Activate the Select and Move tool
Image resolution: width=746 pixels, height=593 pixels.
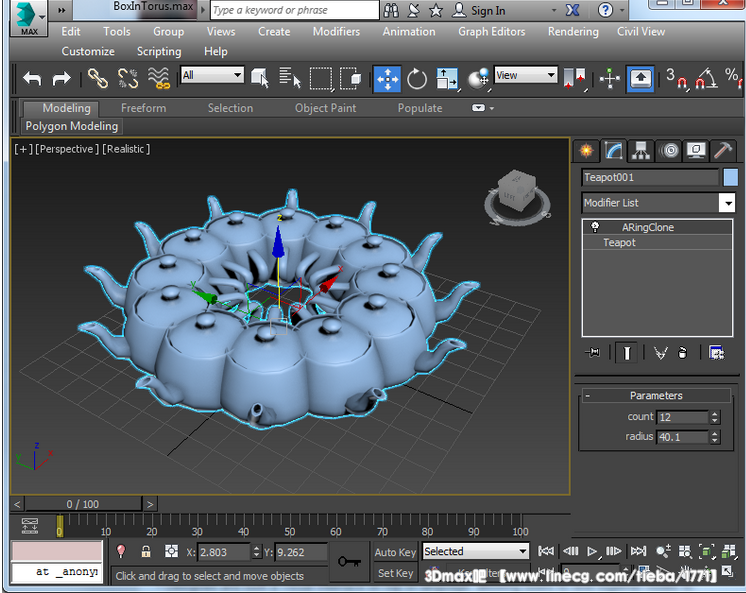tap(387, 79)
